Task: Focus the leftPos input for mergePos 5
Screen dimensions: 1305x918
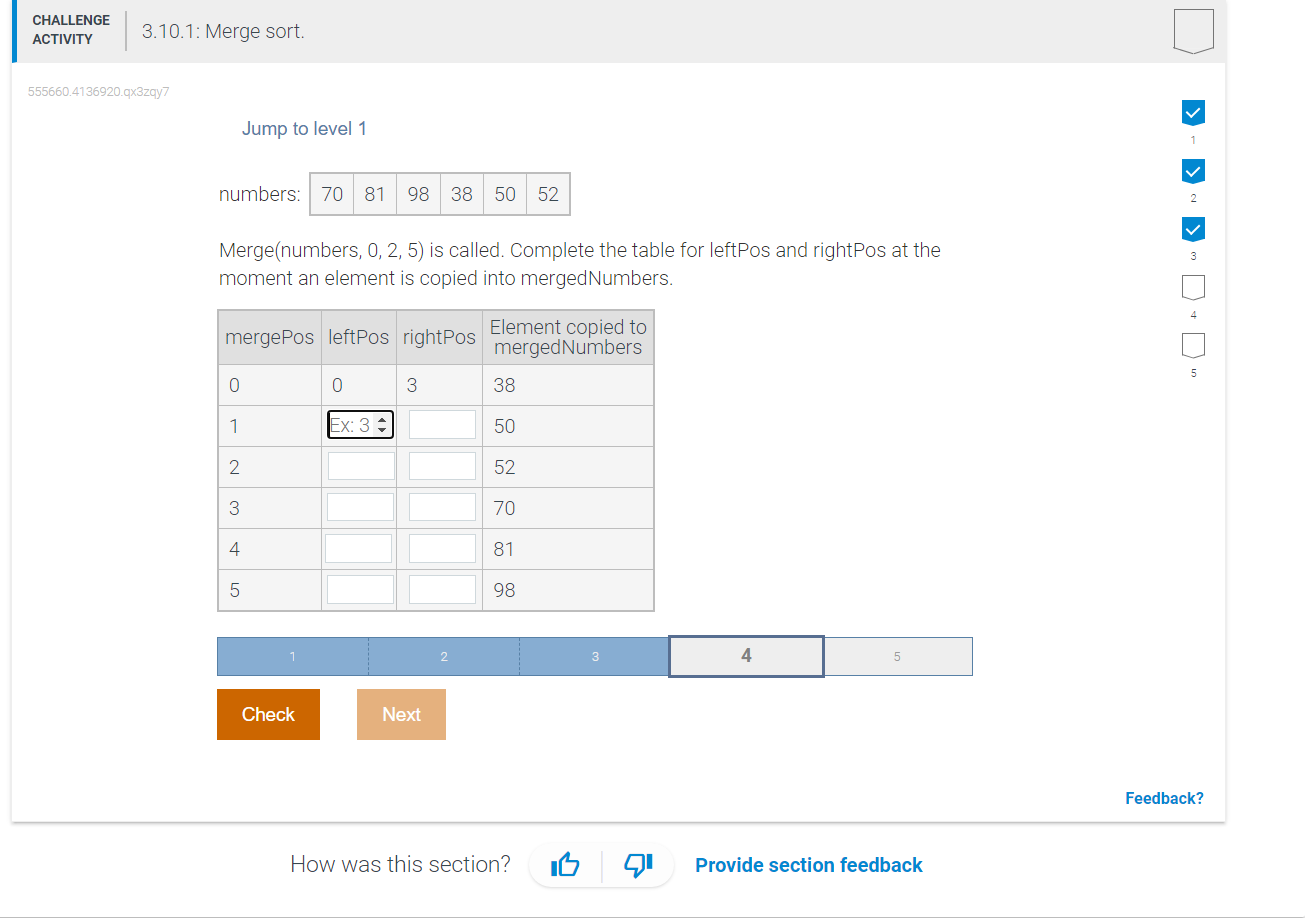Action: pyautogui.click(x=360, y=589)
